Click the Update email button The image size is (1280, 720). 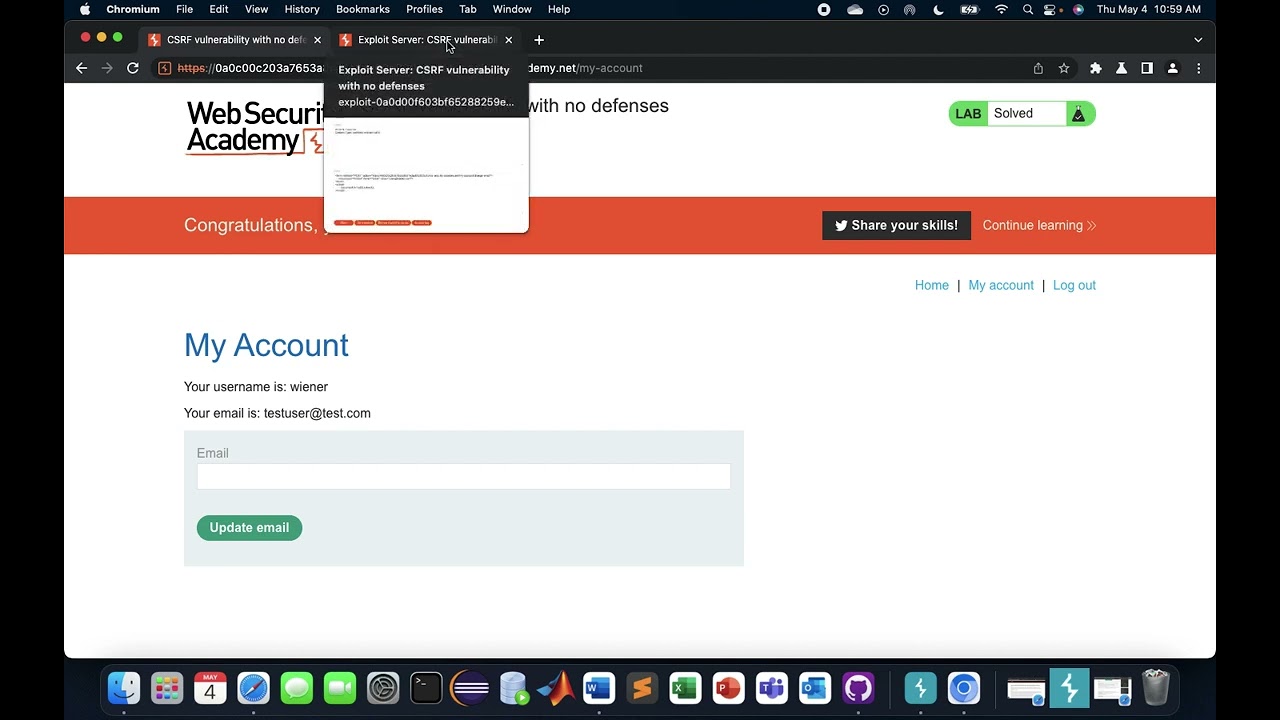[249, 528]
